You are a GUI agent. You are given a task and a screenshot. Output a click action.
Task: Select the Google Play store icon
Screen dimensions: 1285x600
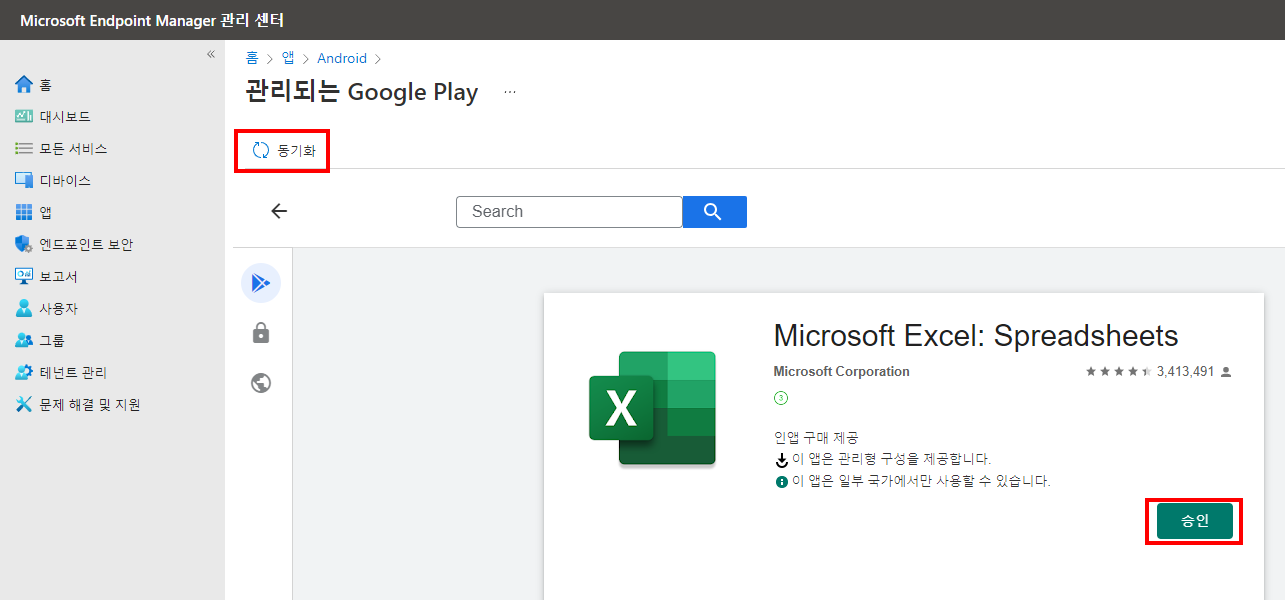point(261,284)
